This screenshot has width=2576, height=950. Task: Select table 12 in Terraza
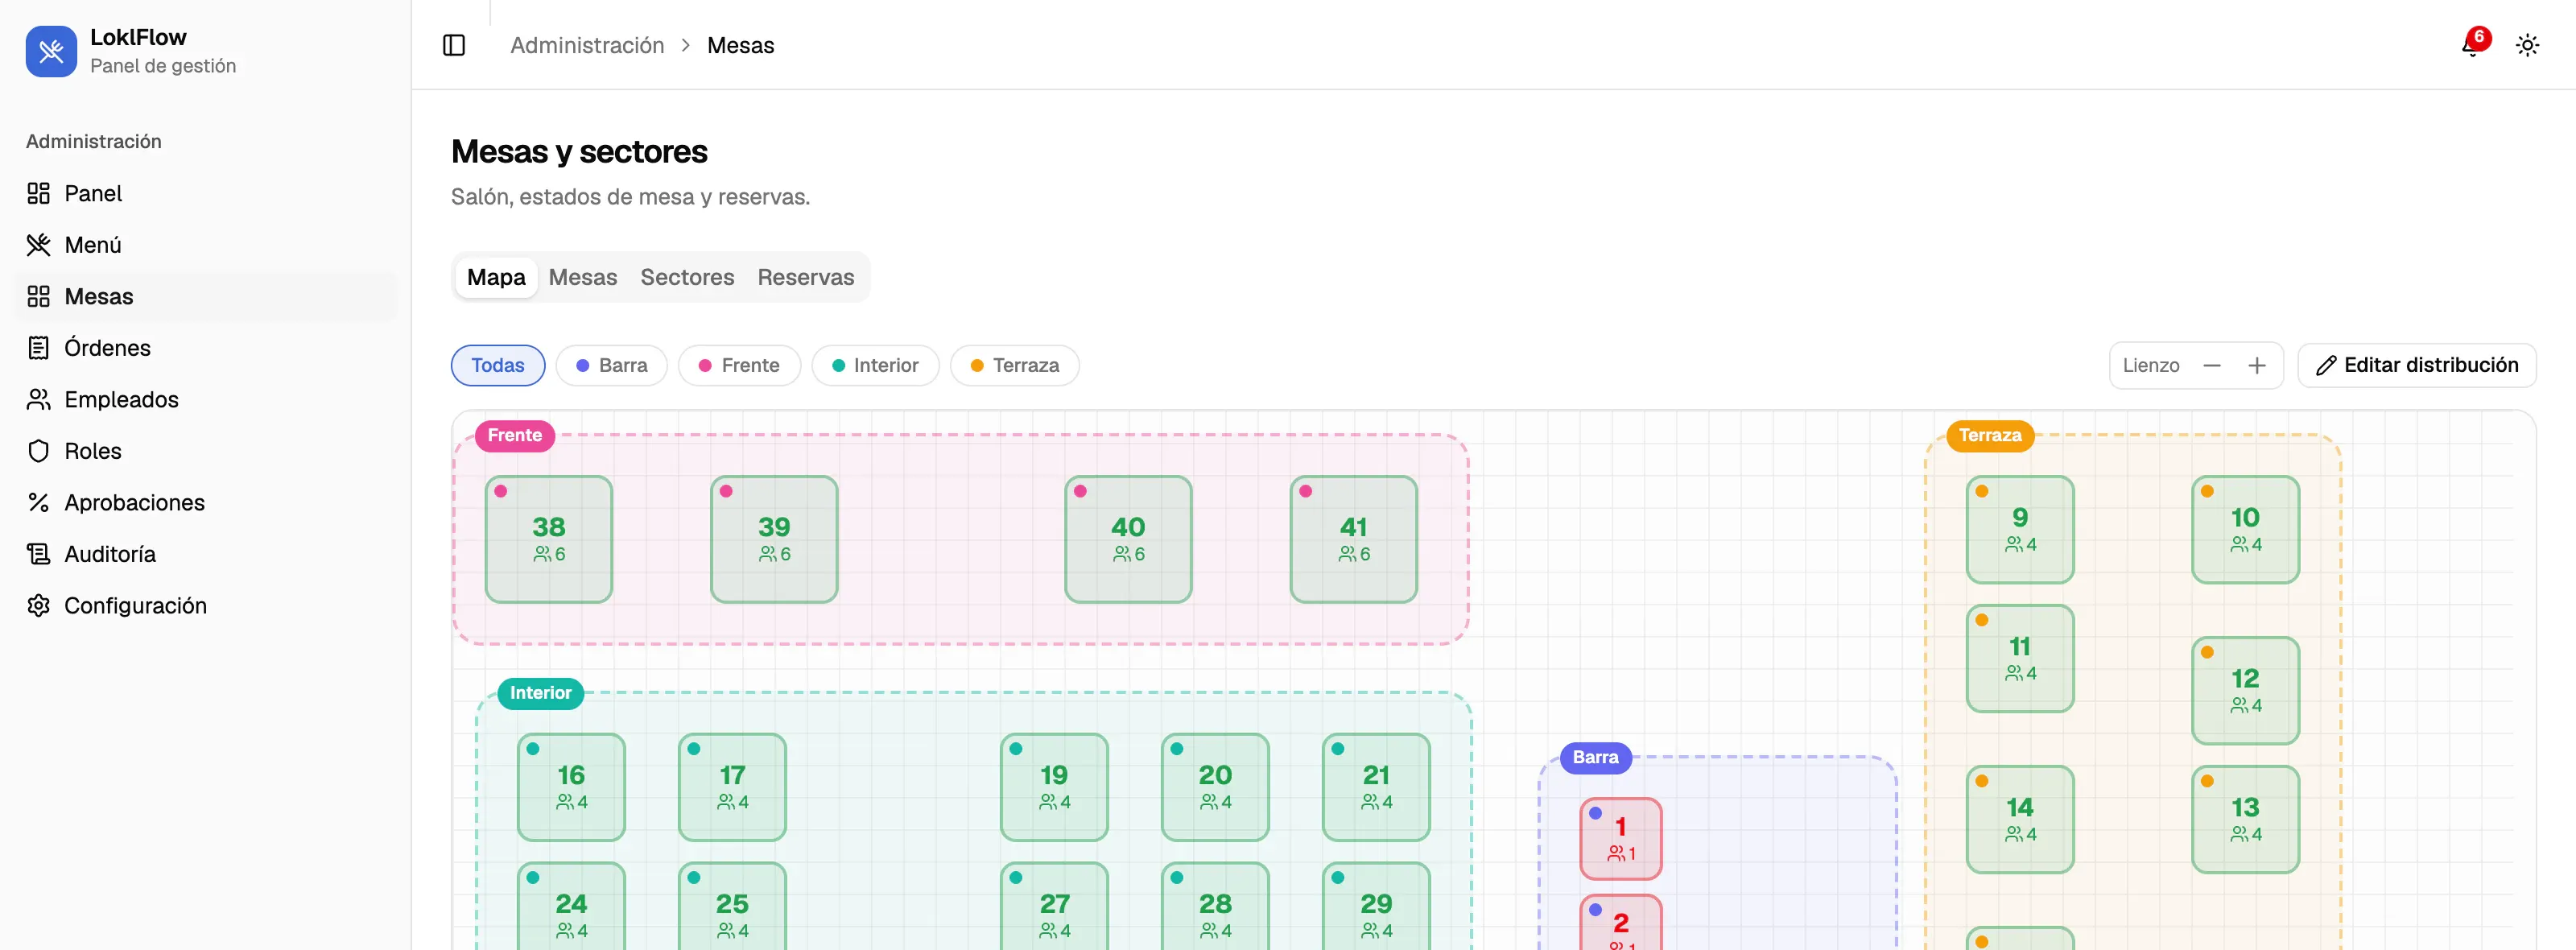2246,690
